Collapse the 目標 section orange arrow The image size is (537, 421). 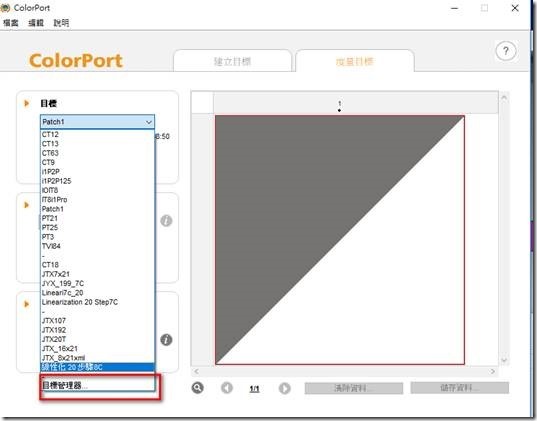click(26, 103)
